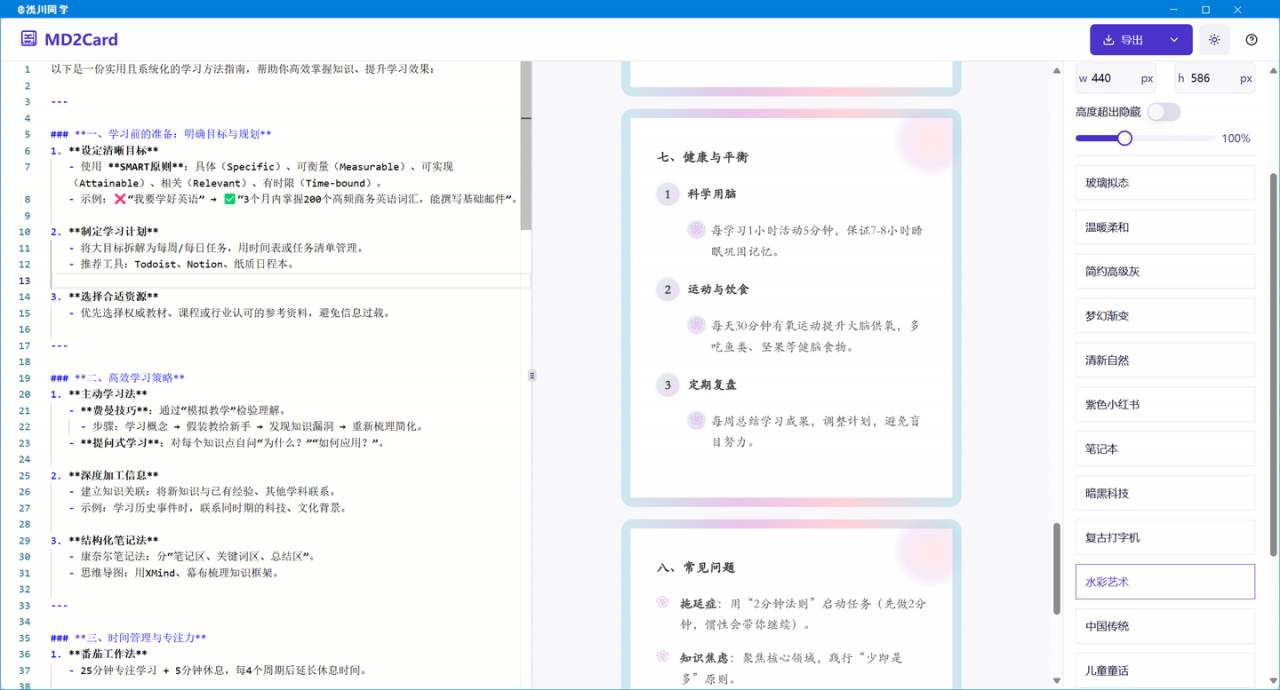The width and height of the screenshot is (1280, 690).
Task: Click line number 25 in gutter
Action: click(x=25, y=474)
